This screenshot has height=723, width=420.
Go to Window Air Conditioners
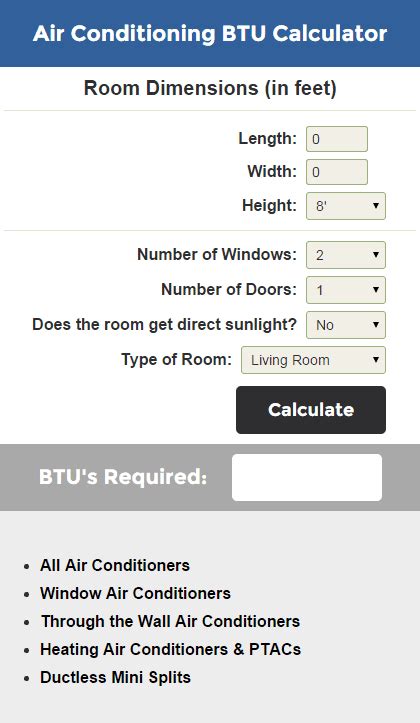[135, 593]
